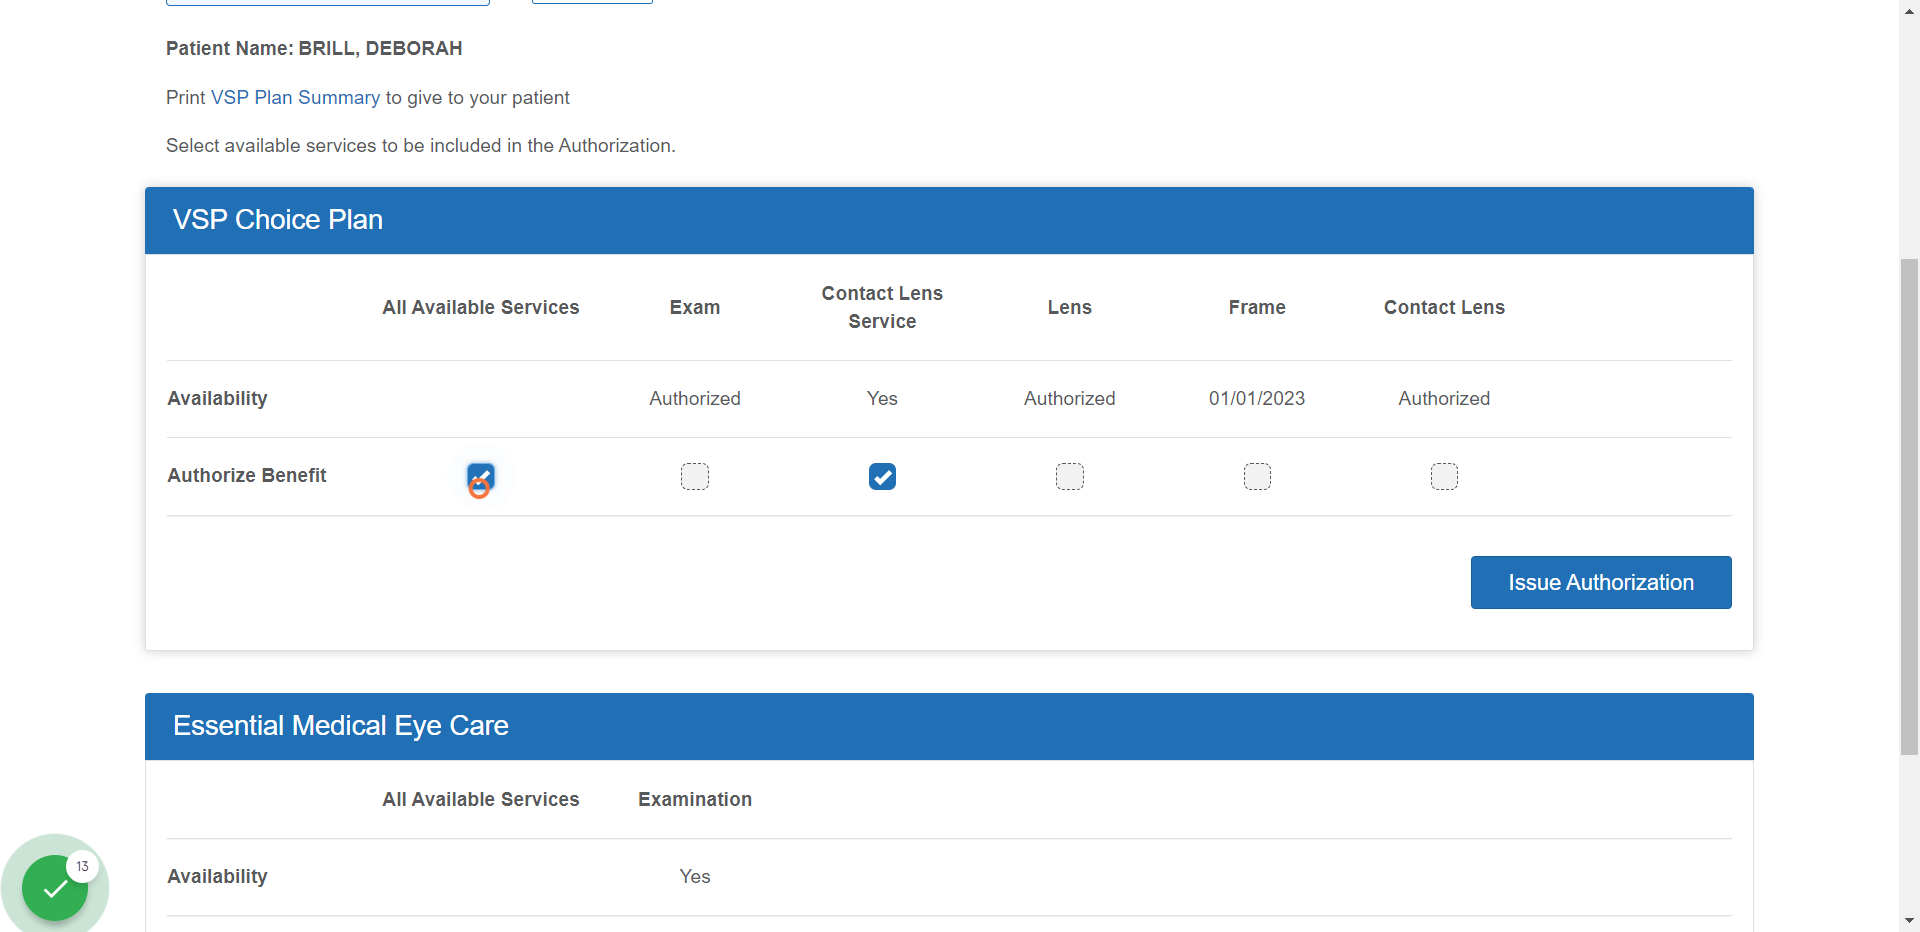Click the Examination column heading
1920x932 pixels.
[695, 800]
